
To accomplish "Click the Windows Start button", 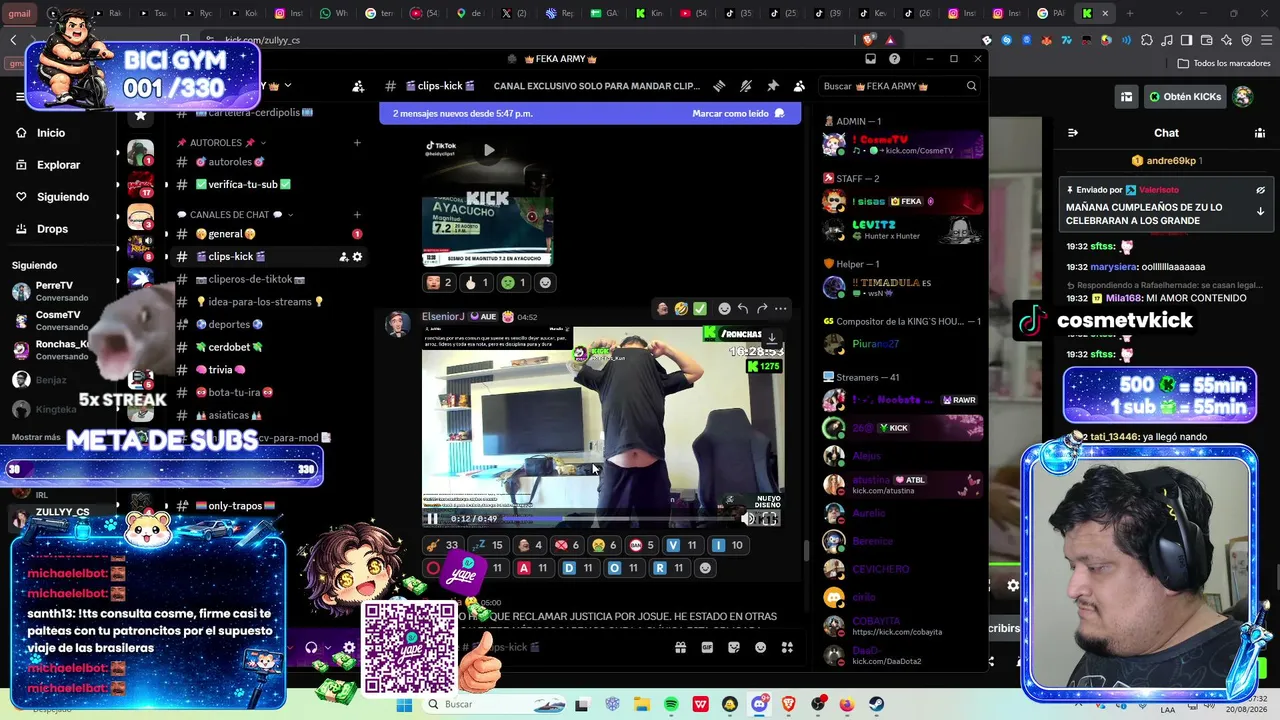I will point(404,705).
